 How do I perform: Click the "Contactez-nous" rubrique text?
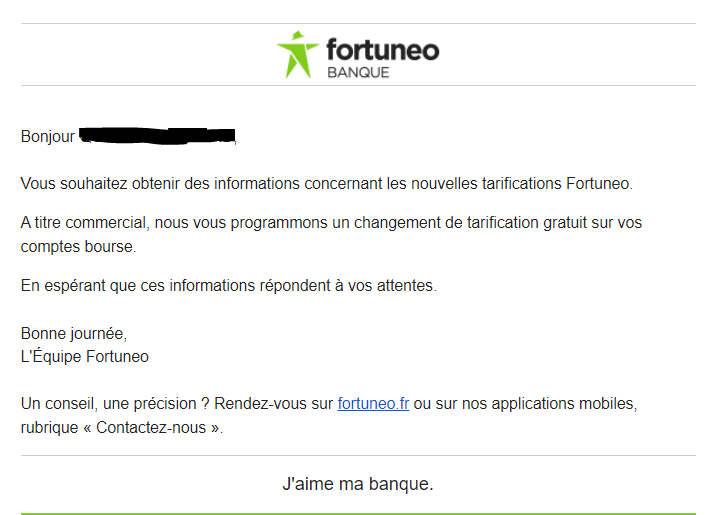point(151,427)
